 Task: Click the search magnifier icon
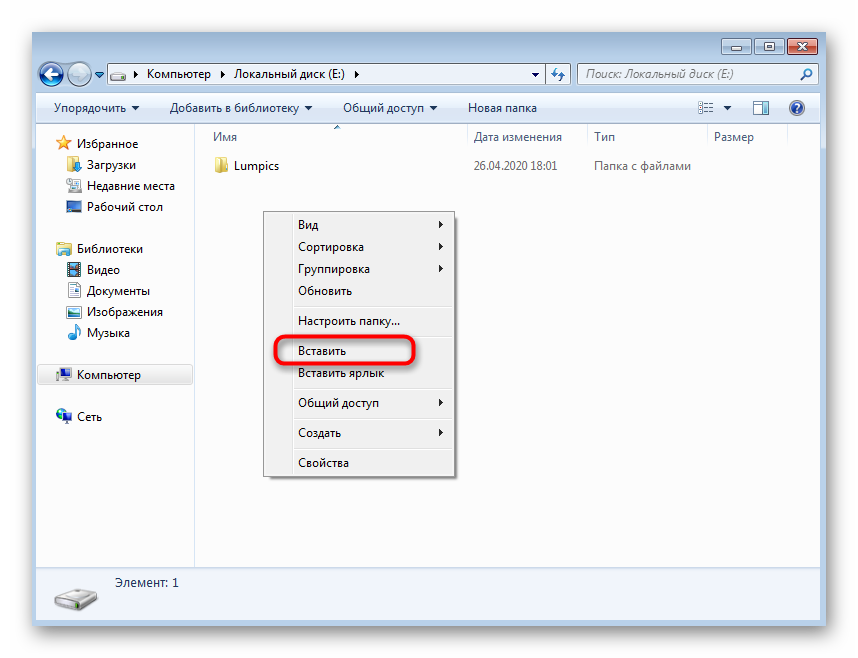pyautogui.click(x=806, y=74)
